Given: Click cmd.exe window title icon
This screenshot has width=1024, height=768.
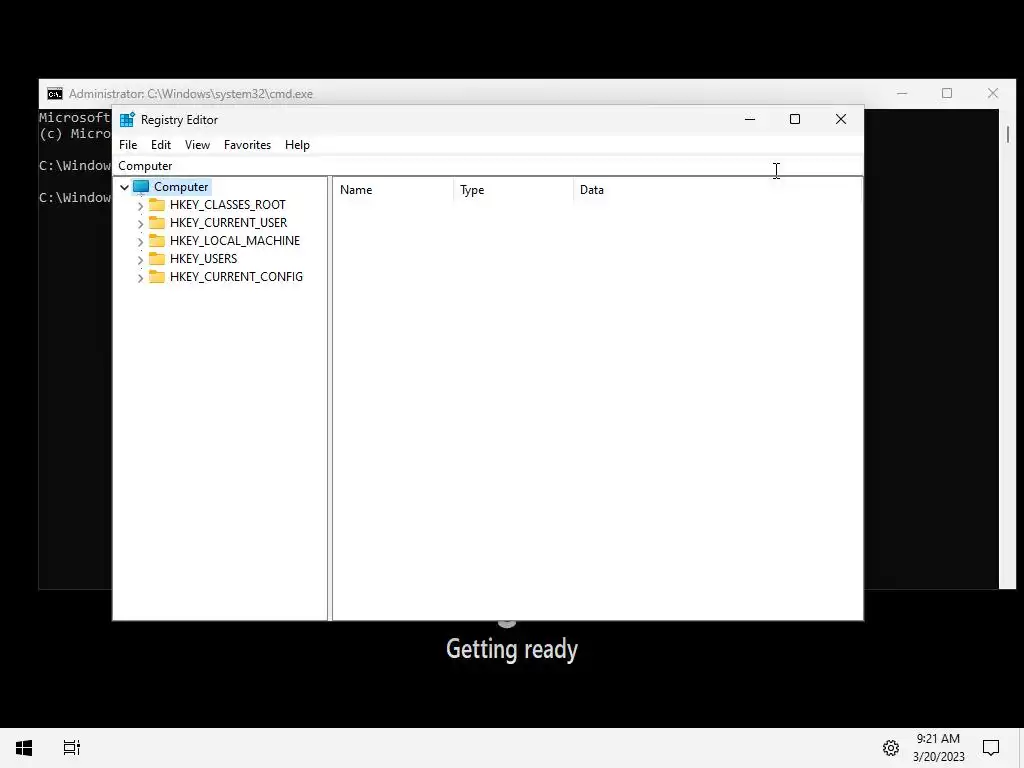Looking at the screenshot, I should [x=55, y=94].
